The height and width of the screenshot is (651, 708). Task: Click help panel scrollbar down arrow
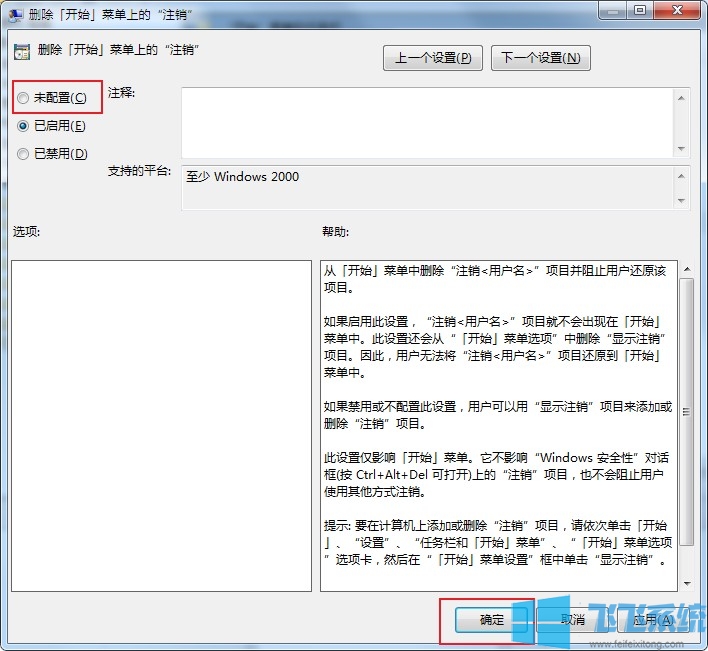687,583
